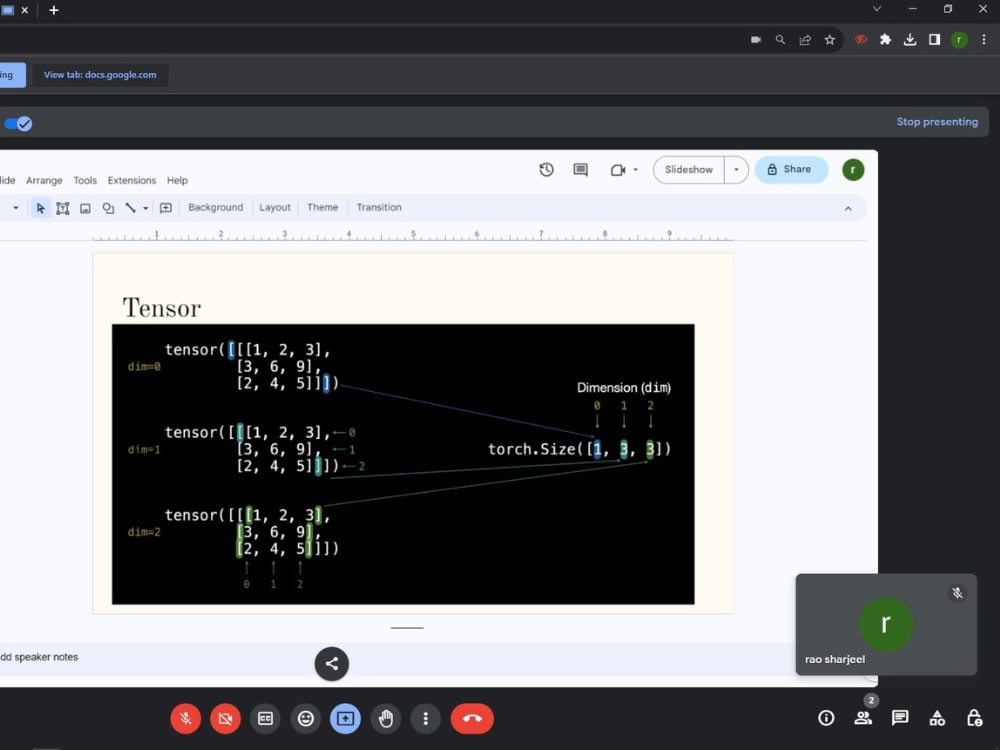This screenshot has height=750, width=1000.
Task: Open the Help menu
Action: [x=177, y=180]
